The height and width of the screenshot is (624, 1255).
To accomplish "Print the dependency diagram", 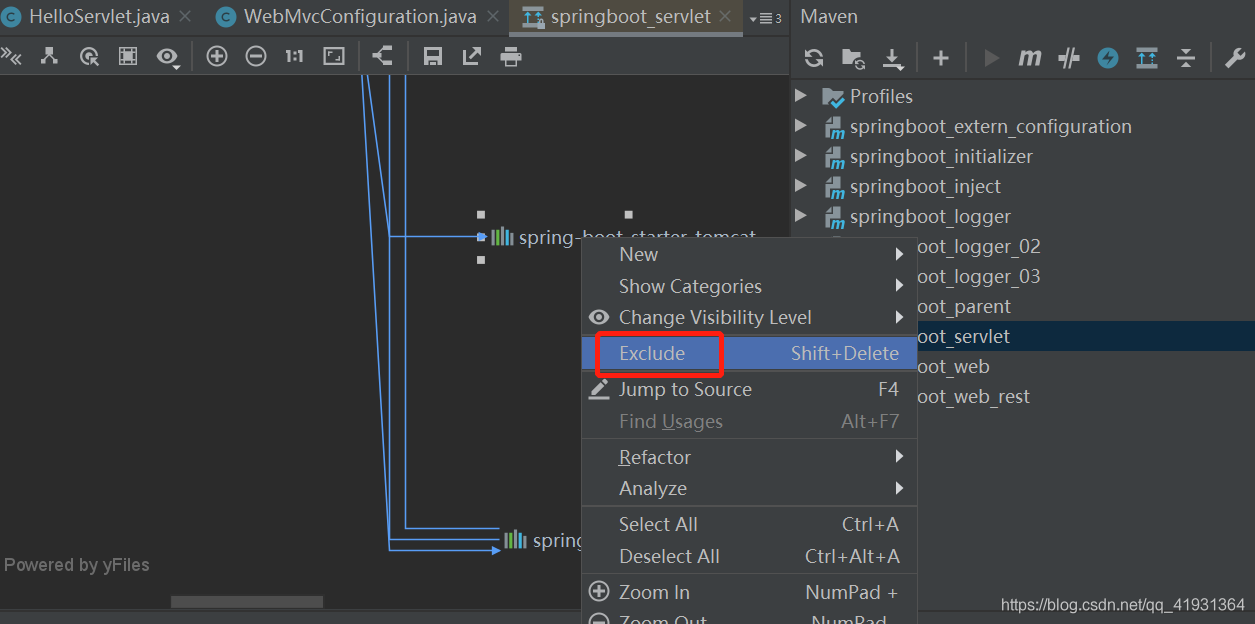I will tap(511, 57).
